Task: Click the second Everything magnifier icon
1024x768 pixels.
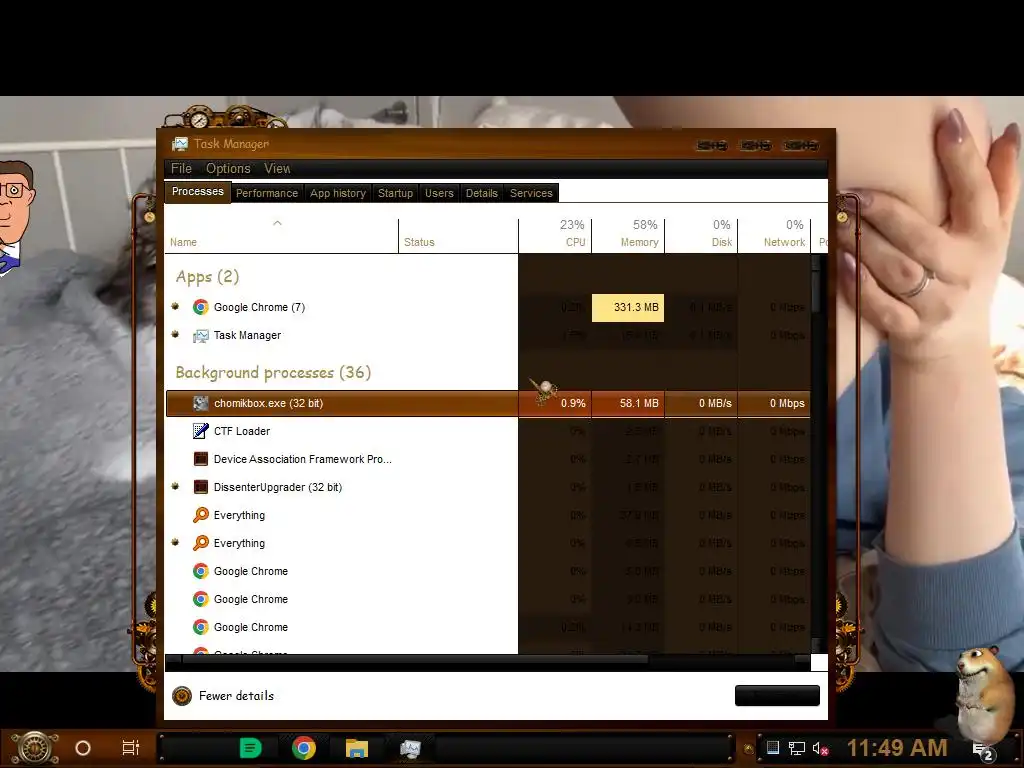Action: (200, 543)
